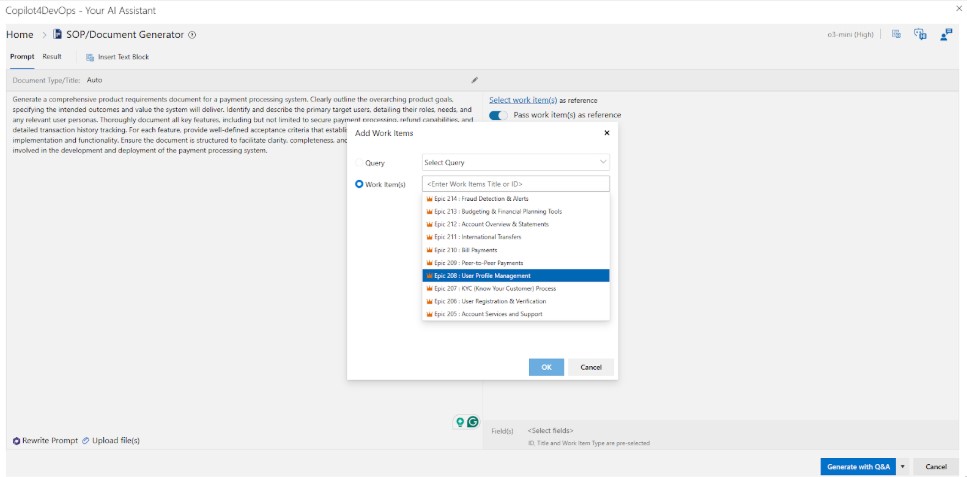Viewport: 967px width, 477px height.
Task: Edit document title with the pencil icon
Action: click(475, 80)
